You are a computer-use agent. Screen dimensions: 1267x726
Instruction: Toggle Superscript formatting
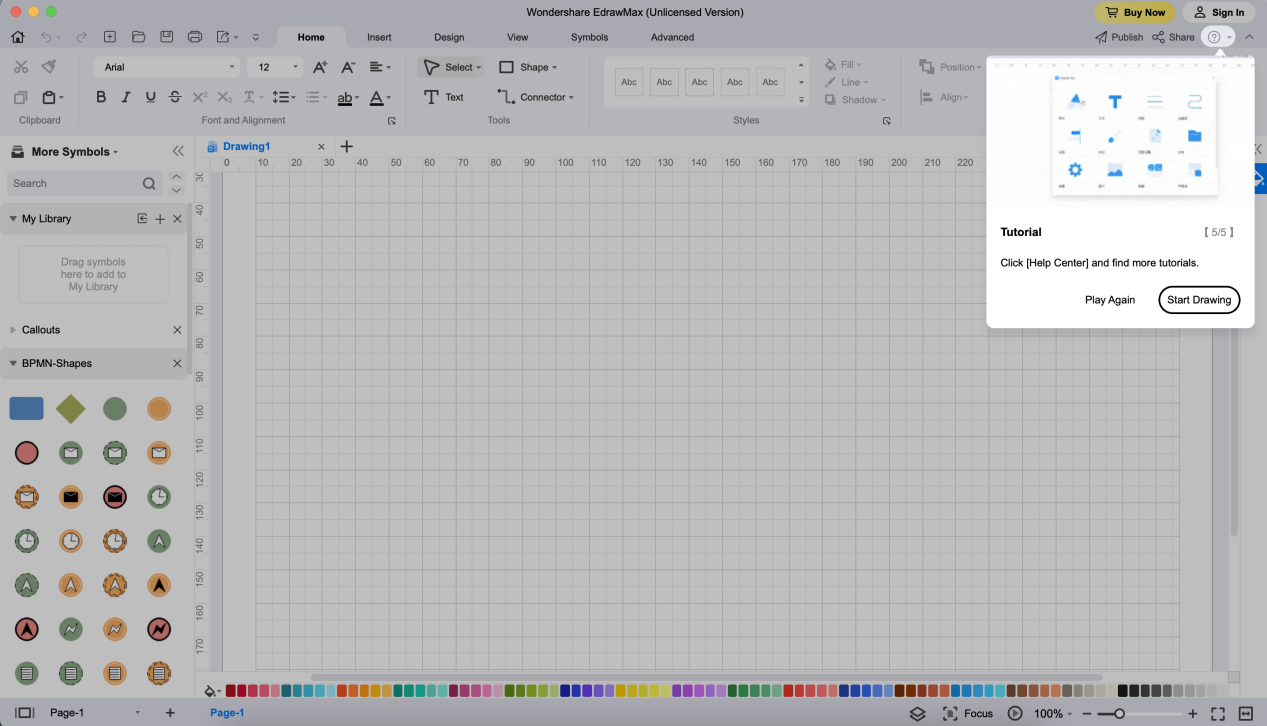coord(200,97)
